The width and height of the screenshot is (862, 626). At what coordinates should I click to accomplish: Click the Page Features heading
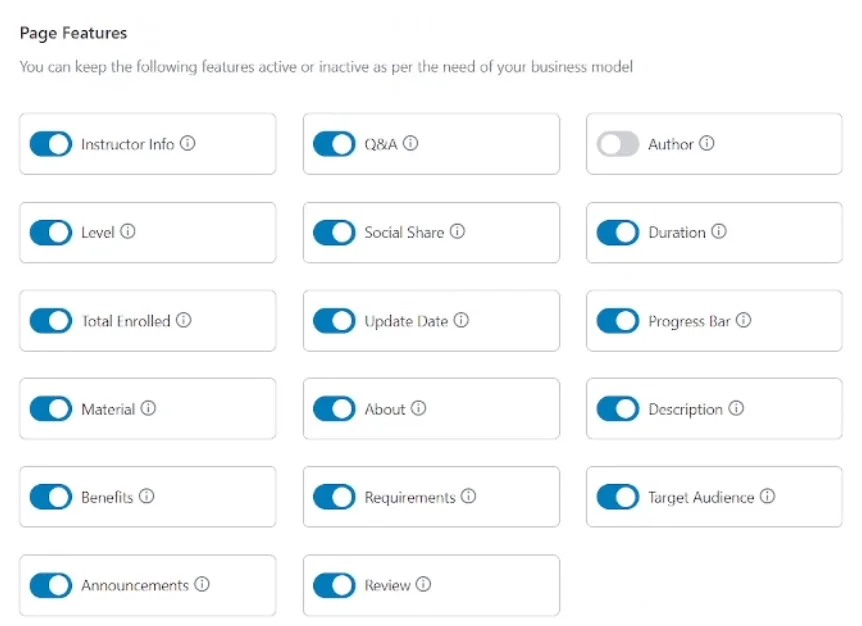[x=73, y=33]
